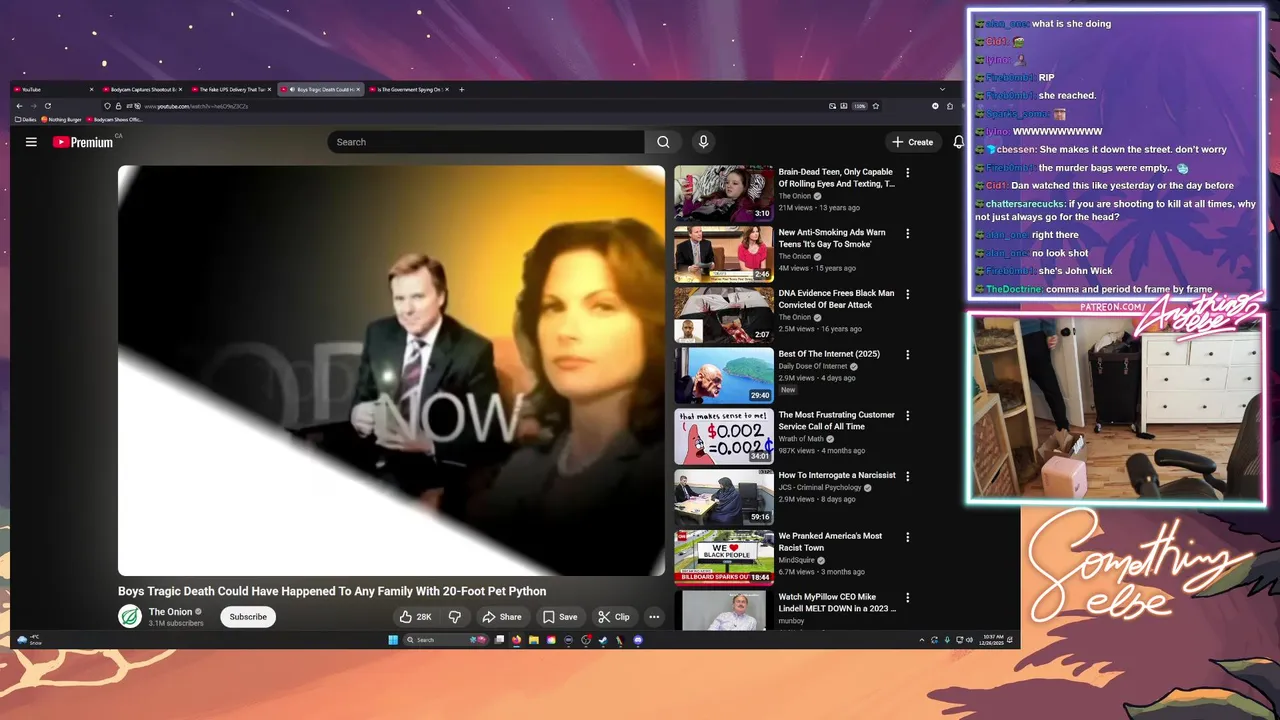Image resolution: width=1280 pixels, height=720 pixels.
Task: Open 'We Pranked America's Most Racist Town' thumbnail
Action: 724,557
